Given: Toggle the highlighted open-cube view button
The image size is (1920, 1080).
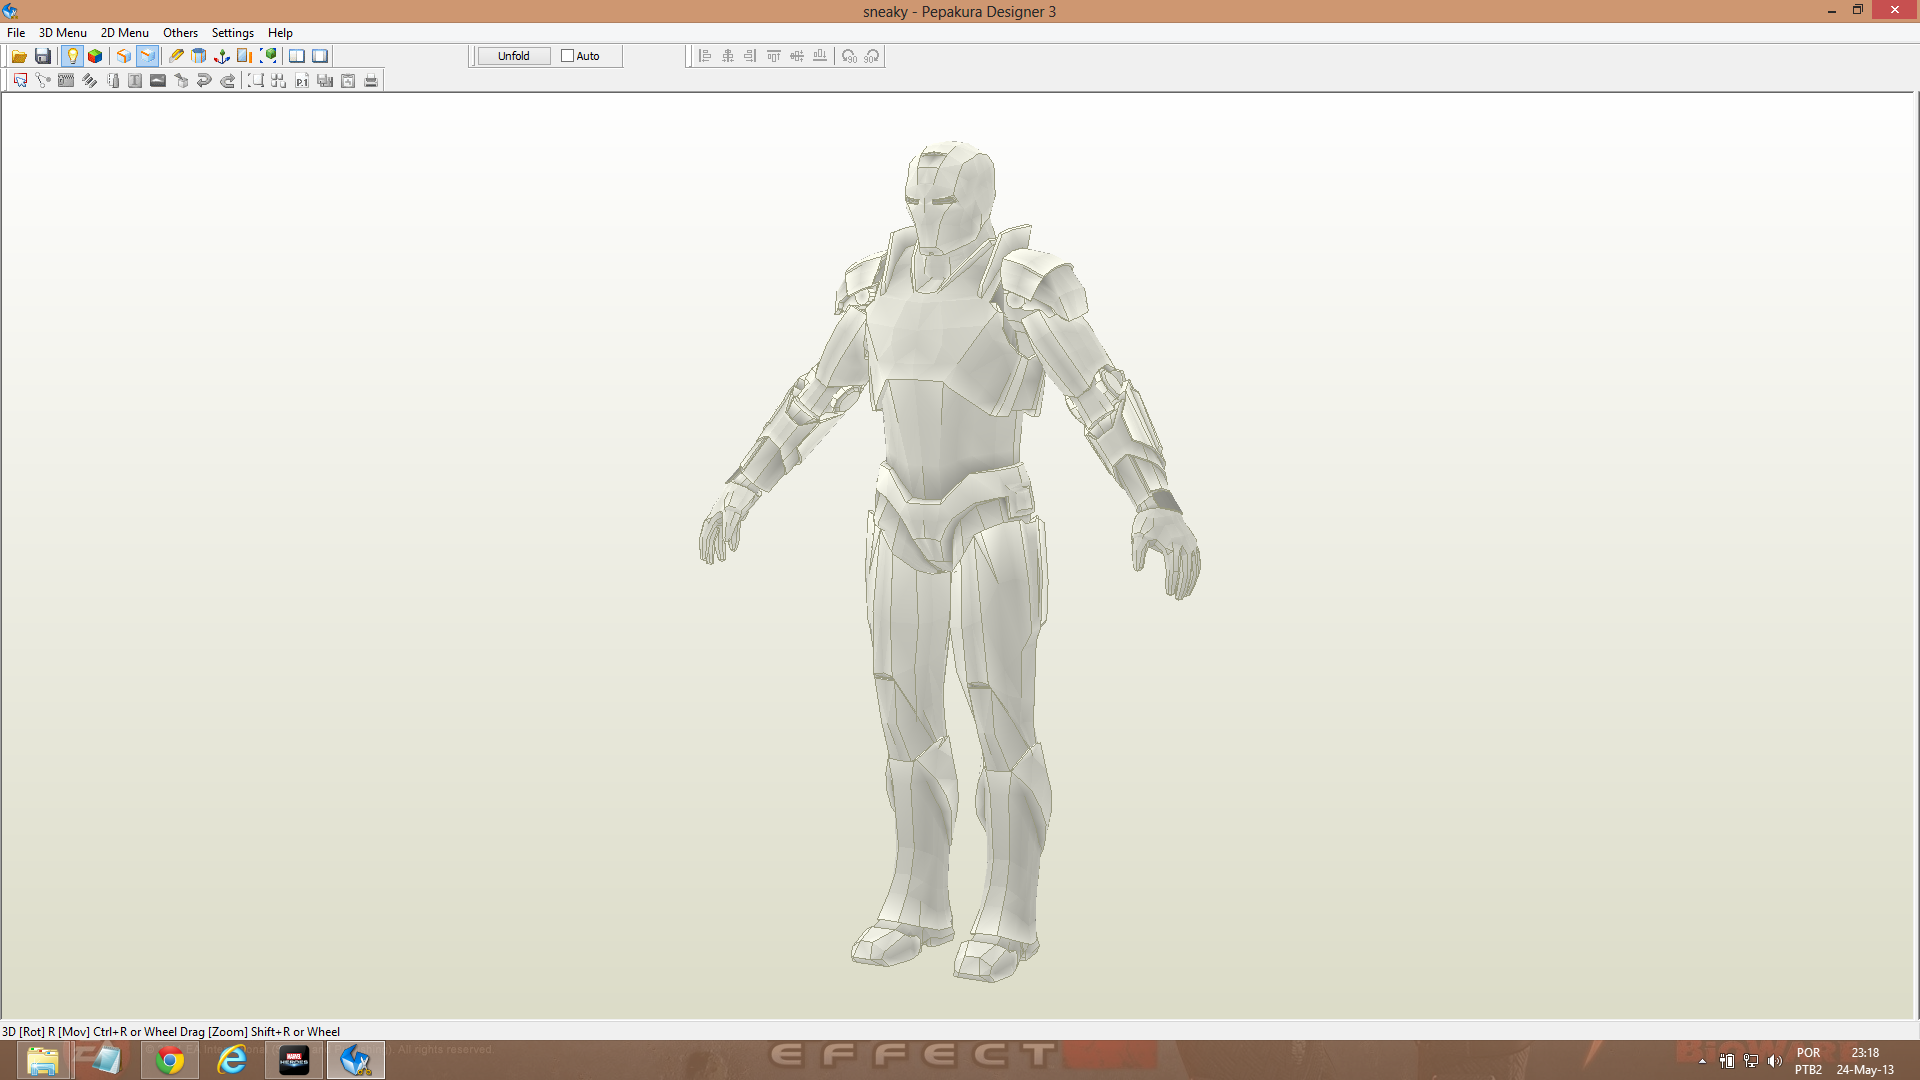Looking at the screenshot, I should click(x=147, y=56).
